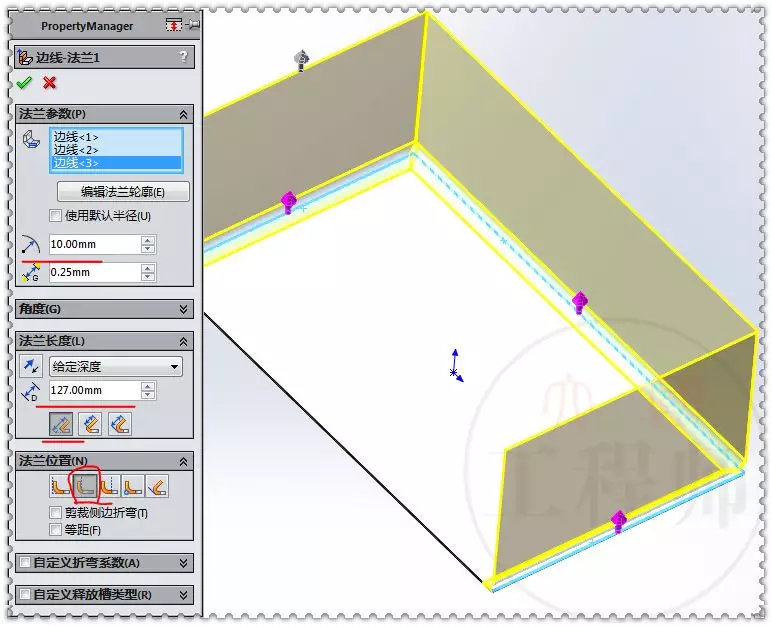Increase the 127.00mm length spinner
This screenshot has width=772, height=626.
[x=148, y=386]
